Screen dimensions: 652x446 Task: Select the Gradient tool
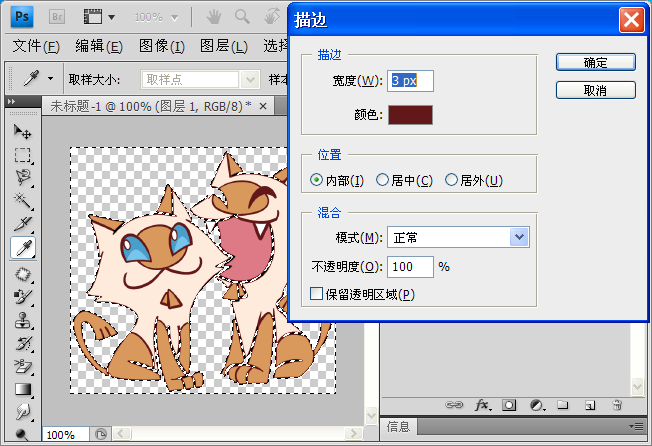[x=22, y=389]
